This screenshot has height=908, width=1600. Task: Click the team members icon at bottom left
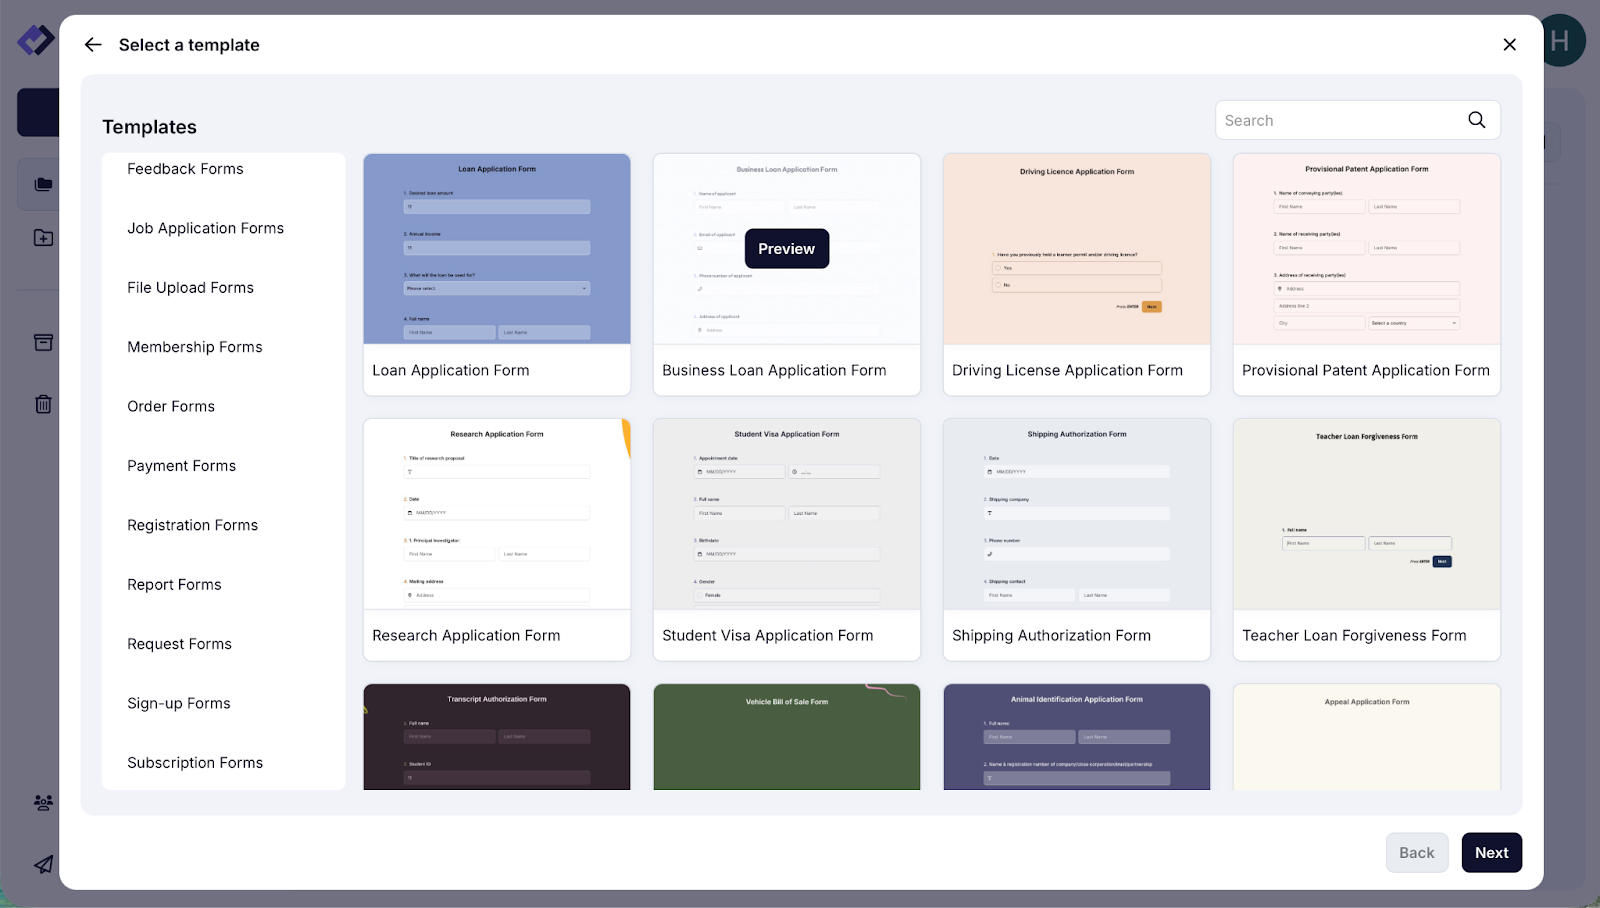(42, 801)
